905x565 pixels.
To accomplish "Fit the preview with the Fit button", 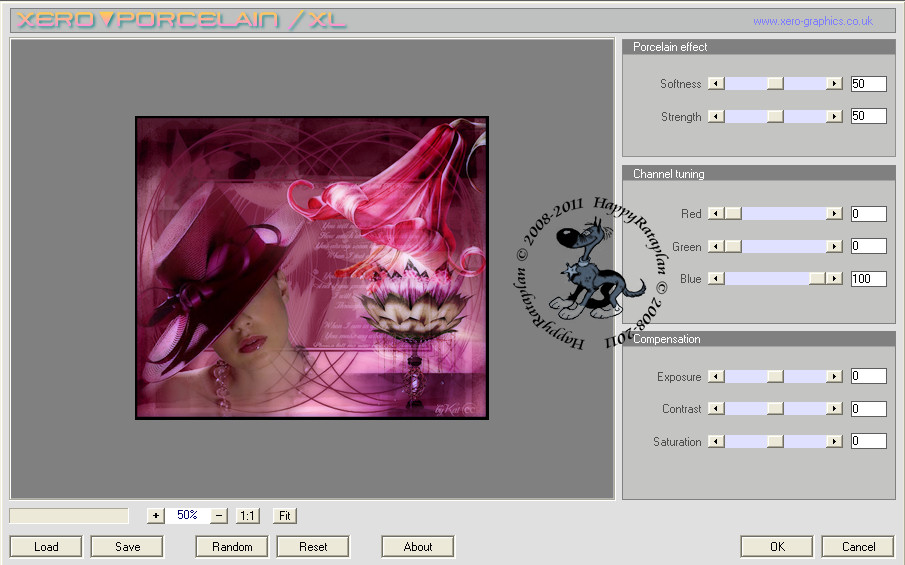I will [x=285, y=515].
